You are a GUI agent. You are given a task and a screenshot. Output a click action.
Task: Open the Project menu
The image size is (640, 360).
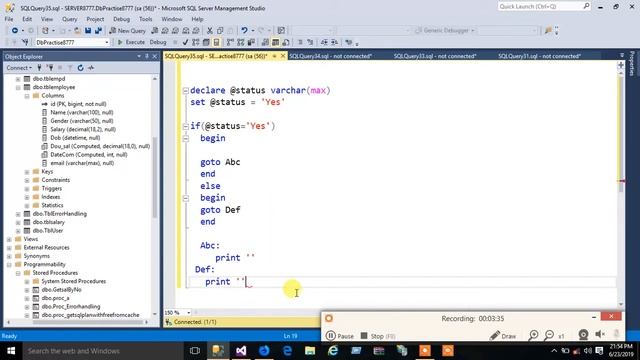[x=95, y=19]
